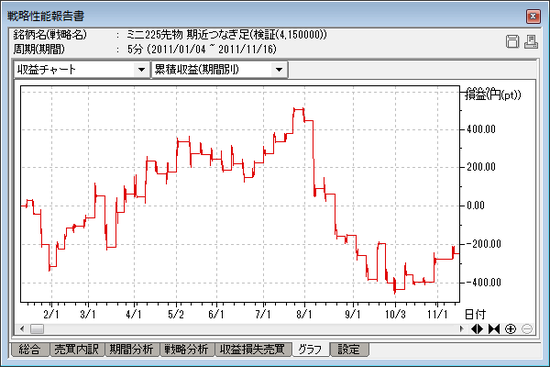The height and width of the screenshot is (367, 550).
Task: Select the 収益損失売買 tab
Action: click(253, 349)
